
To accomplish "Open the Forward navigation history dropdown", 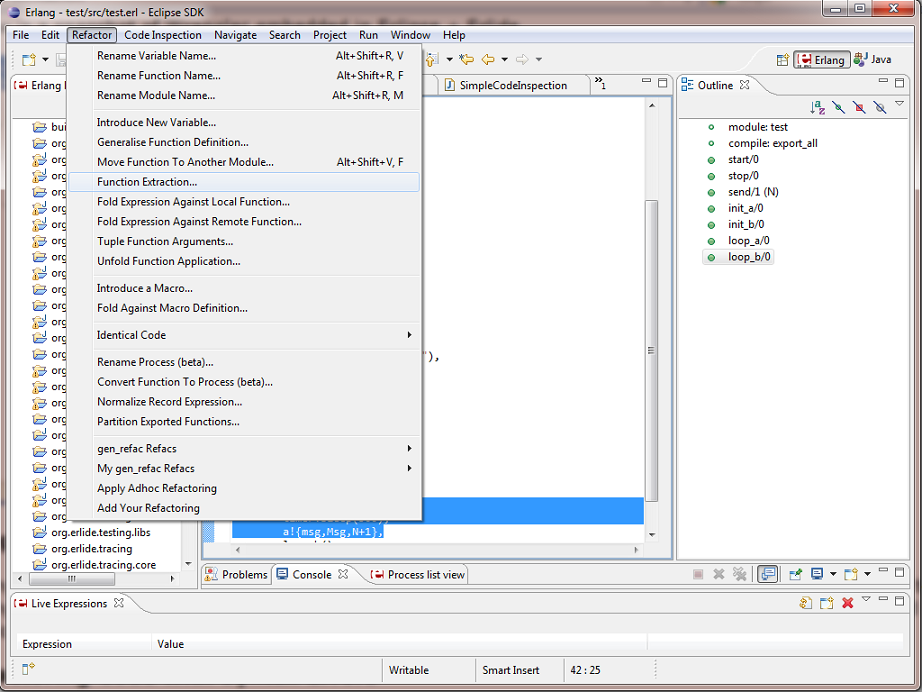I will 538,59.
